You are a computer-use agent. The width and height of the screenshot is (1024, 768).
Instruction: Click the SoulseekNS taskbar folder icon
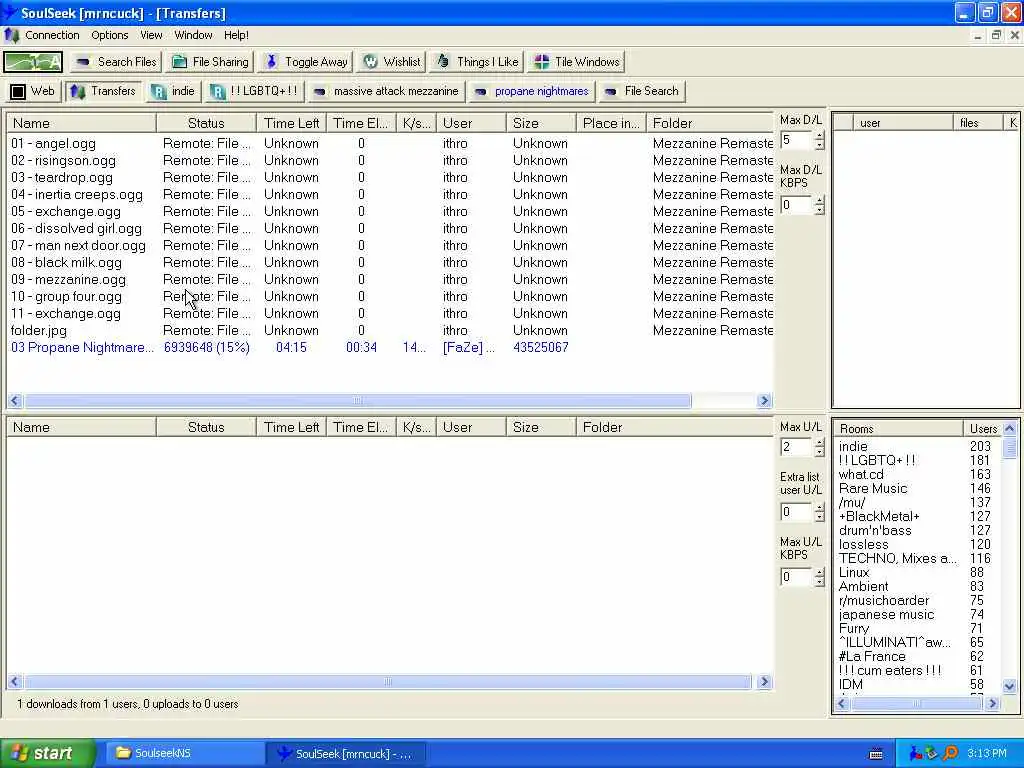(x=123, y=753)
